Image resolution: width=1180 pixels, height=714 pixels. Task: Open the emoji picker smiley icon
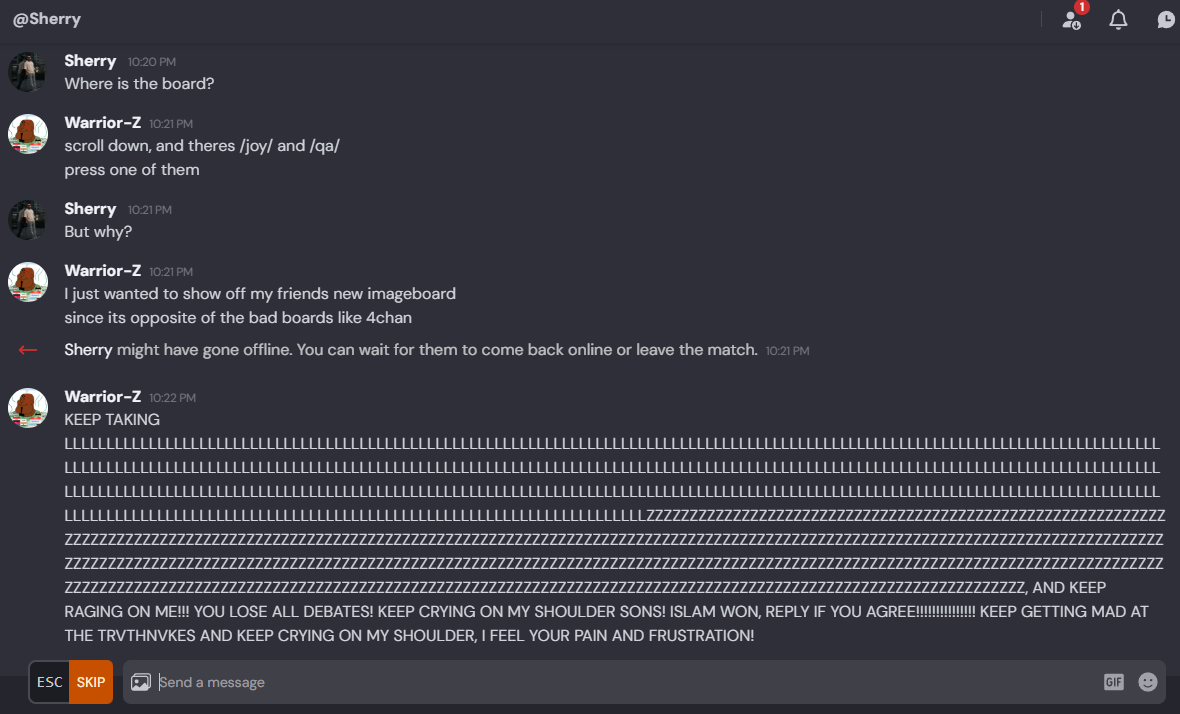1148,682
